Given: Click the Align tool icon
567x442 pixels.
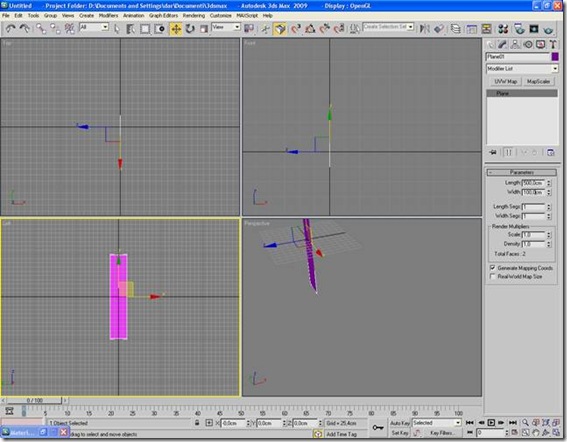Looking at the screenshot, I should pyautogui.click(x=439, y=29).
